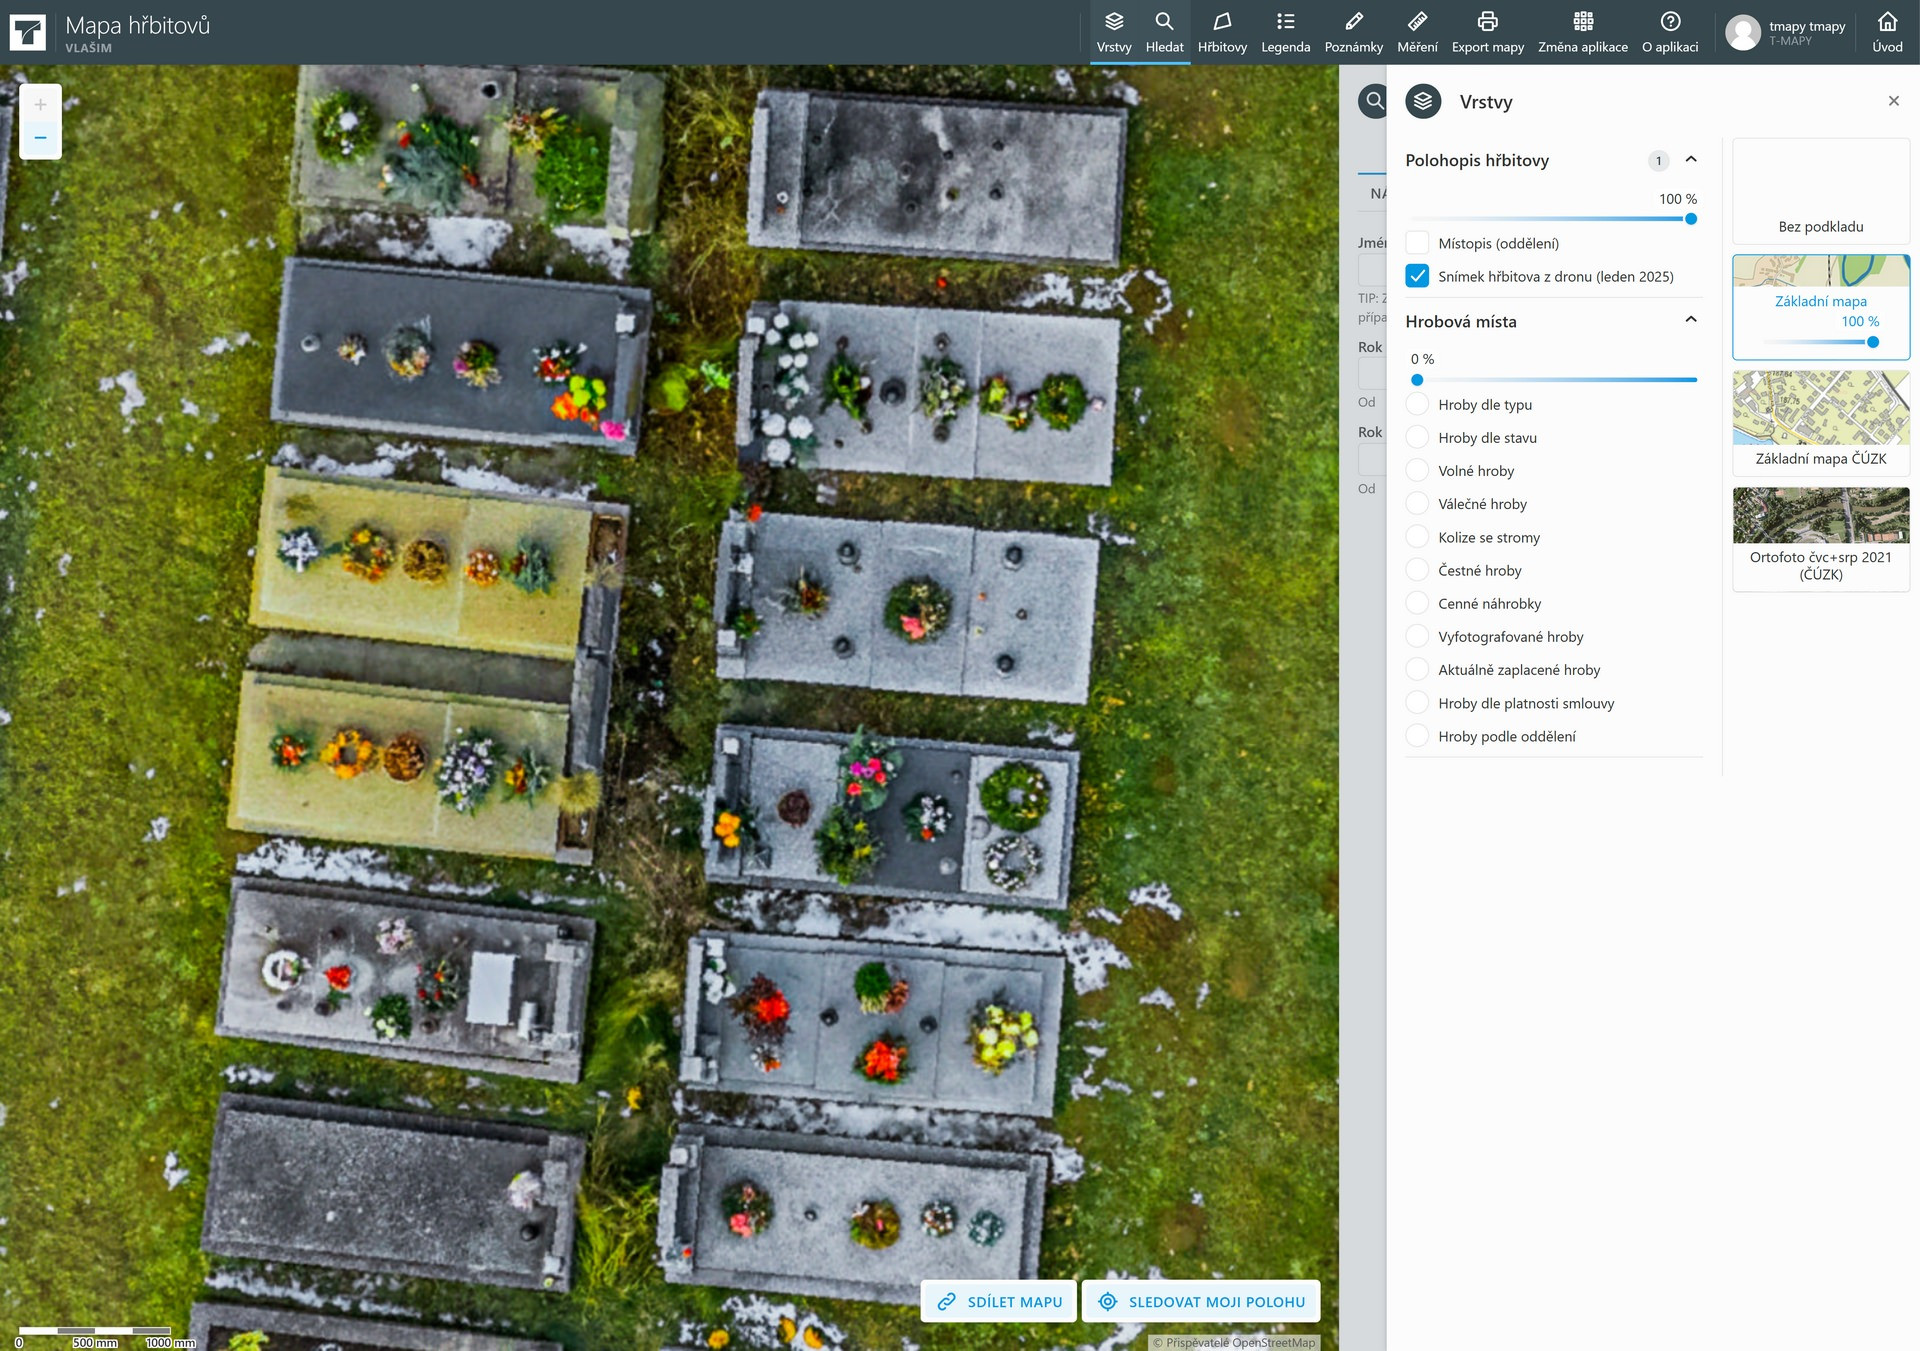Screen dimensions: 1920x1351
Task: Select Hroby dle stavu radio option
Action: click(1417, 437)
